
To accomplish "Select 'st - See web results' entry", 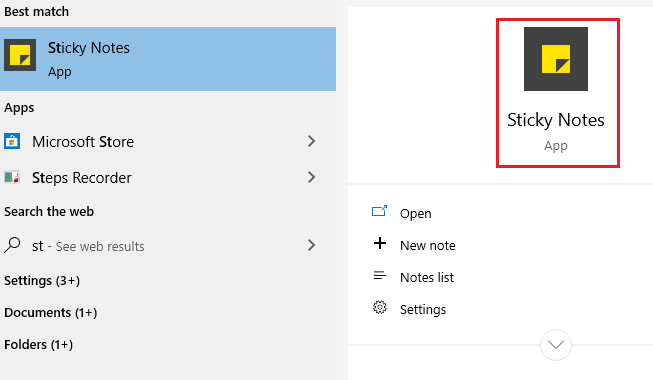I will pyautogui.click(x=168, y=246).
